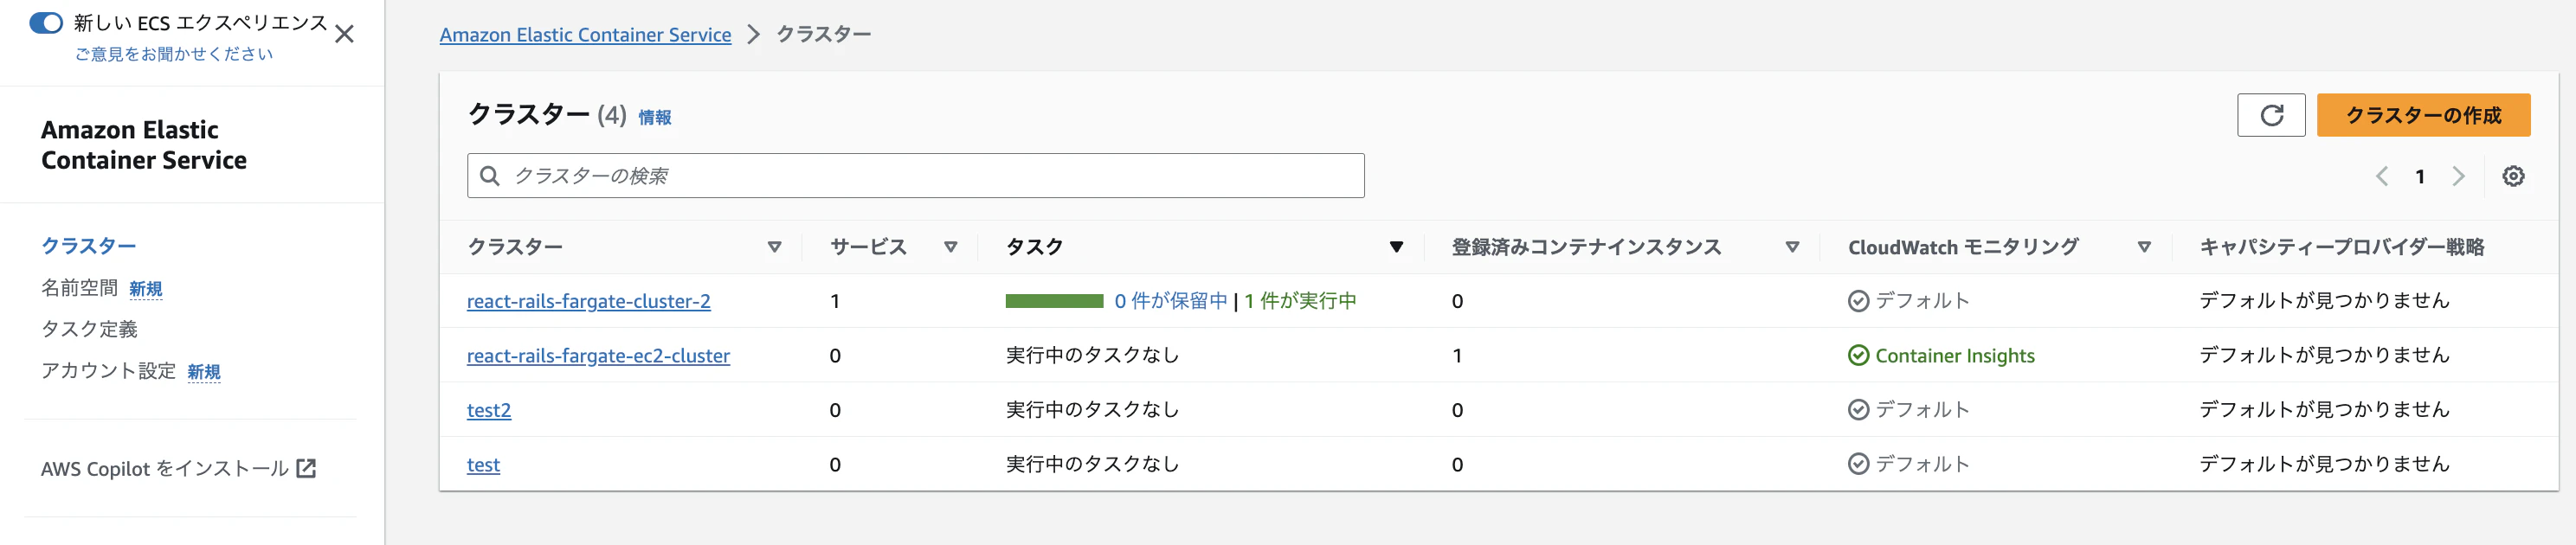Open table preferences gear icon
This screenshot has height=545, width=2576.
point(2513,176)
